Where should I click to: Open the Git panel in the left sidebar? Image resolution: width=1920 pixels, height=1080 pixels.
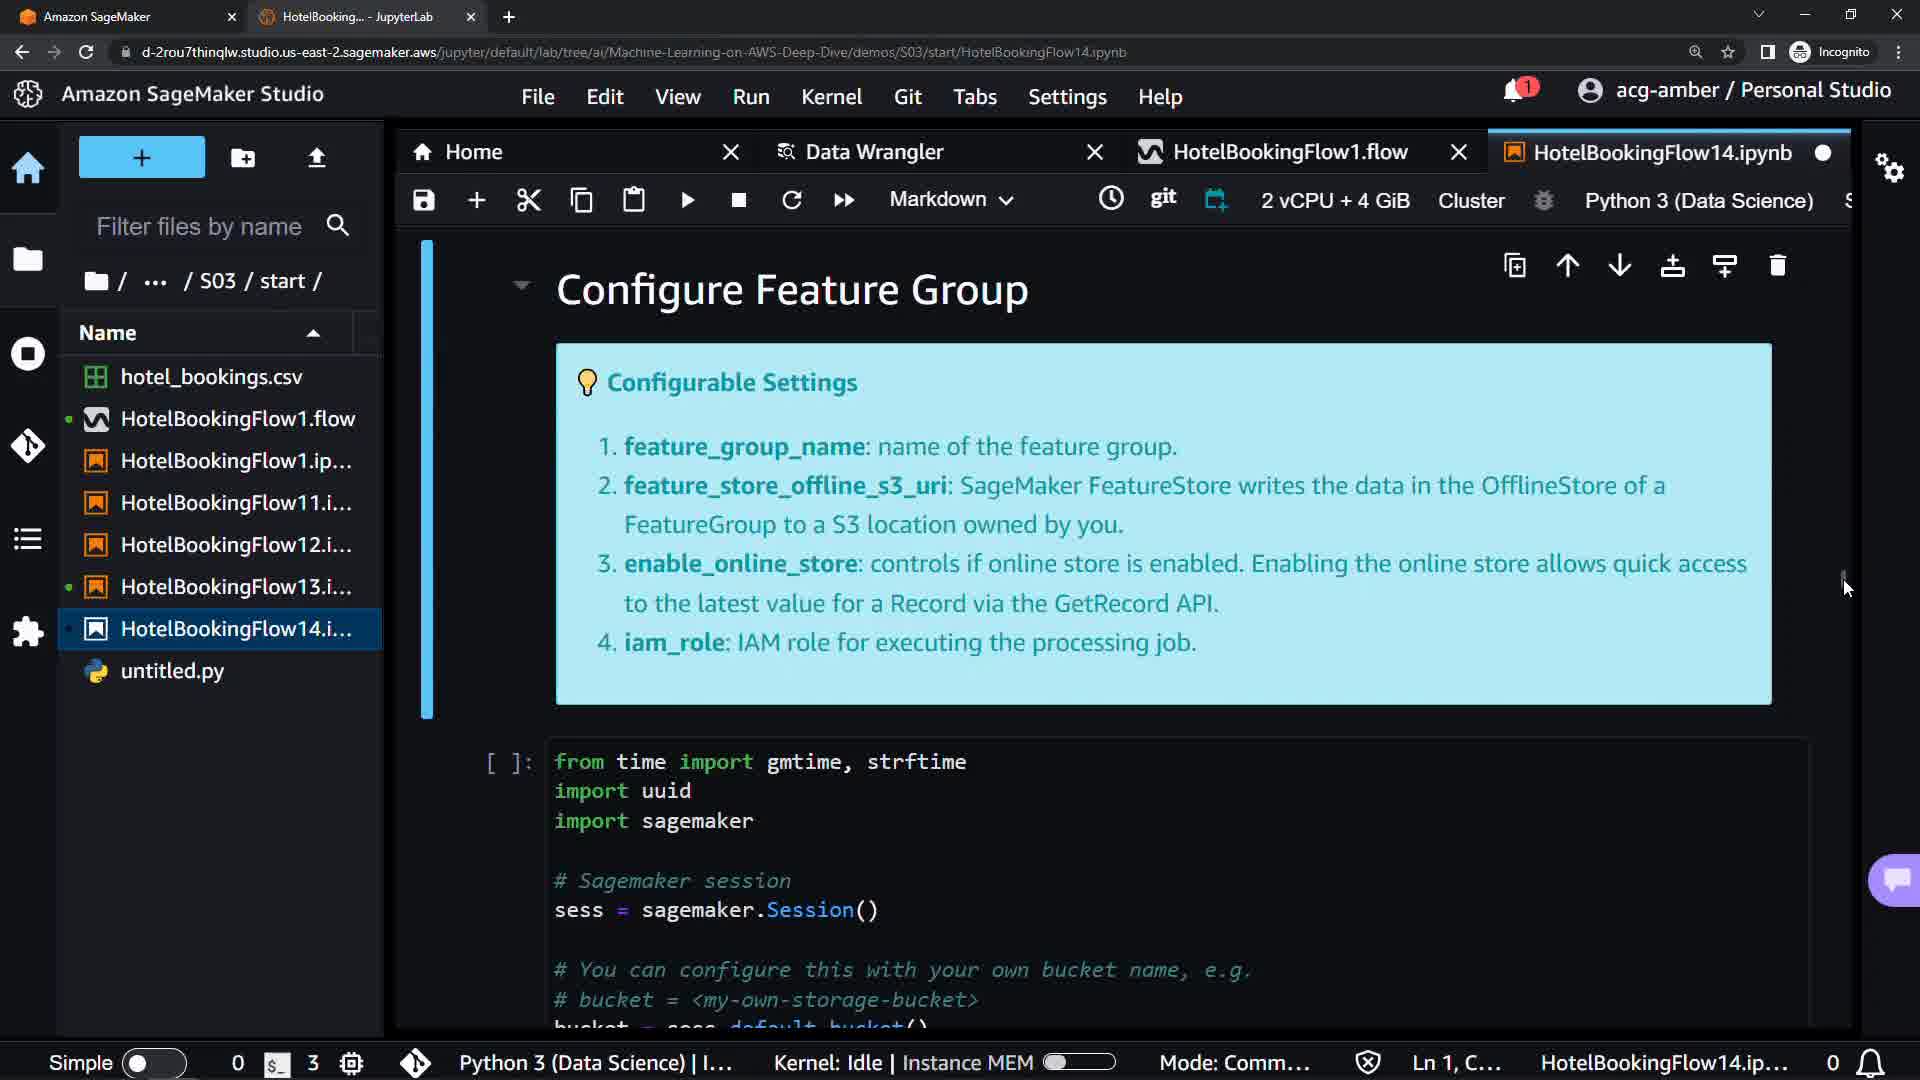pos(28,445)
